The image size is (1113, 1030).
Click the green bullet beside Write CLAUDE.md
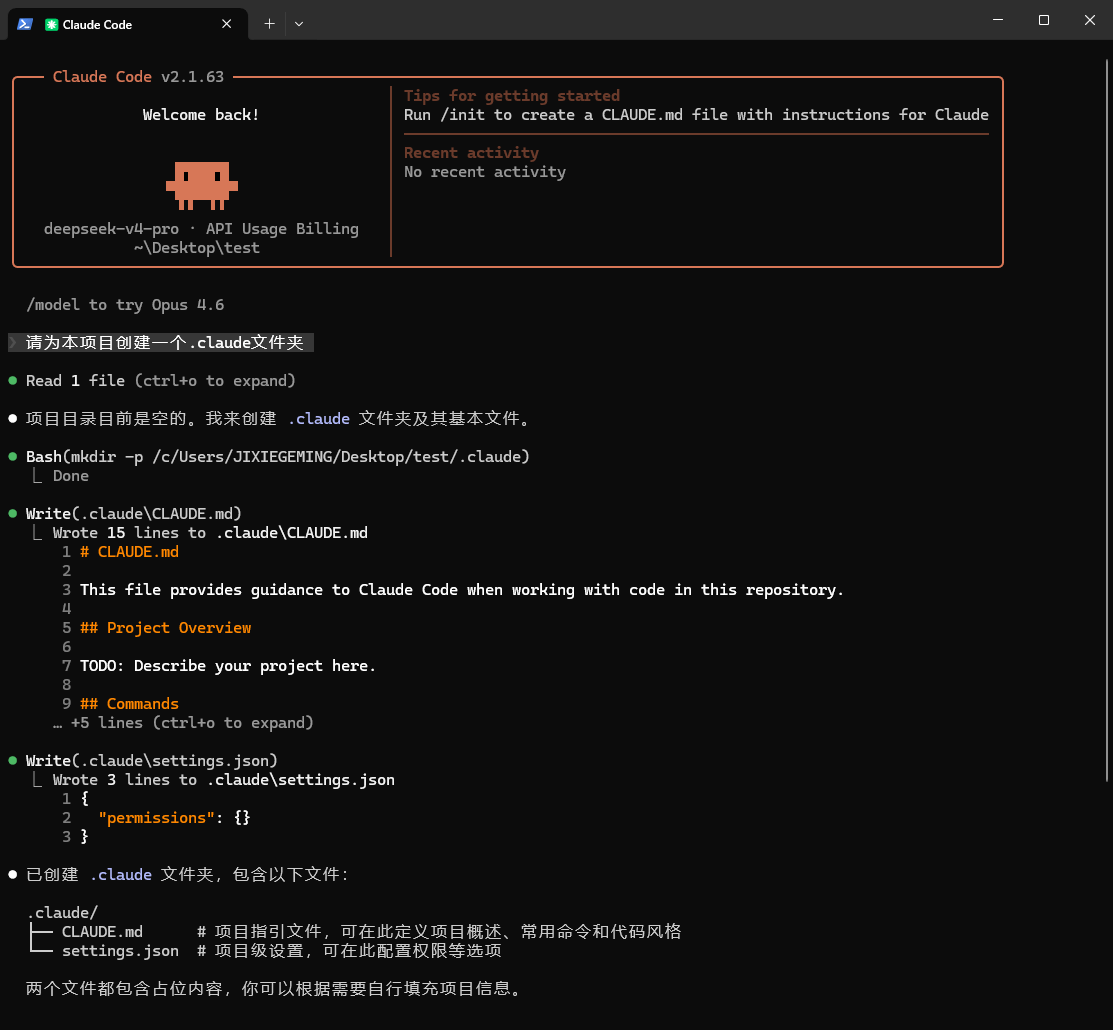[13, 513]
